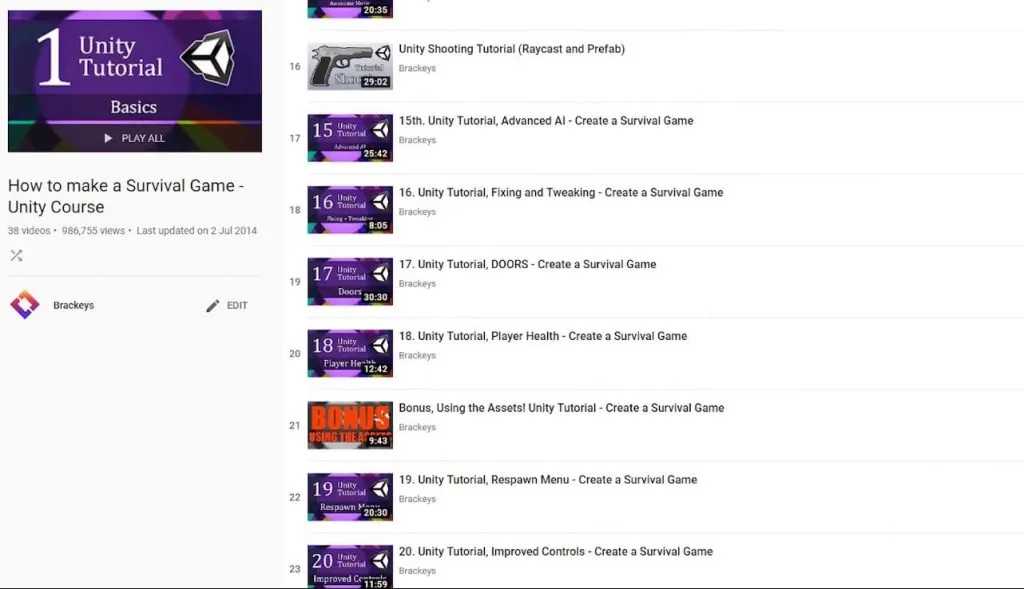The height and width of the screenshot is (589, 1024).
Task: Click Brackeys under the DOORS video
Action: pyautogui.click(x=417, y=284)
